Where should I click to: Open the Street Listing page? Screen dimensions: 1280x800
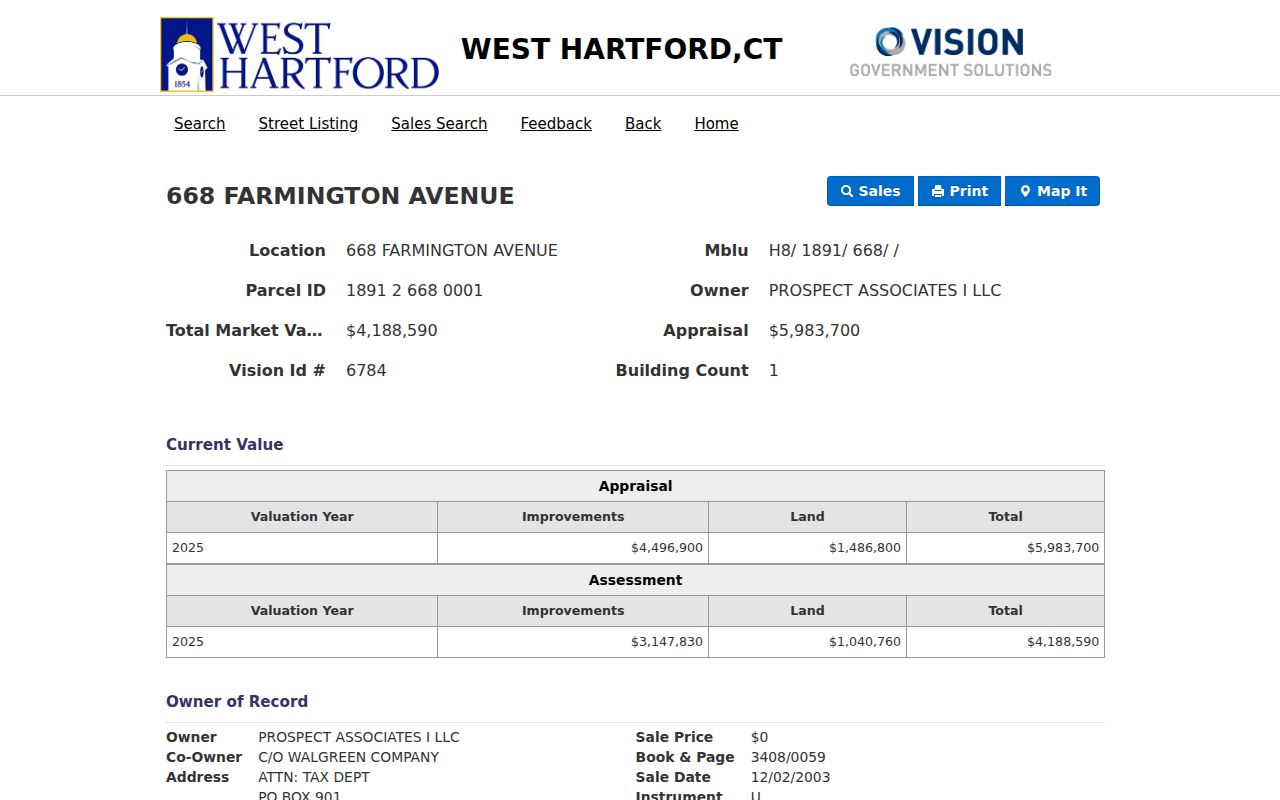[x=308, y=123]
